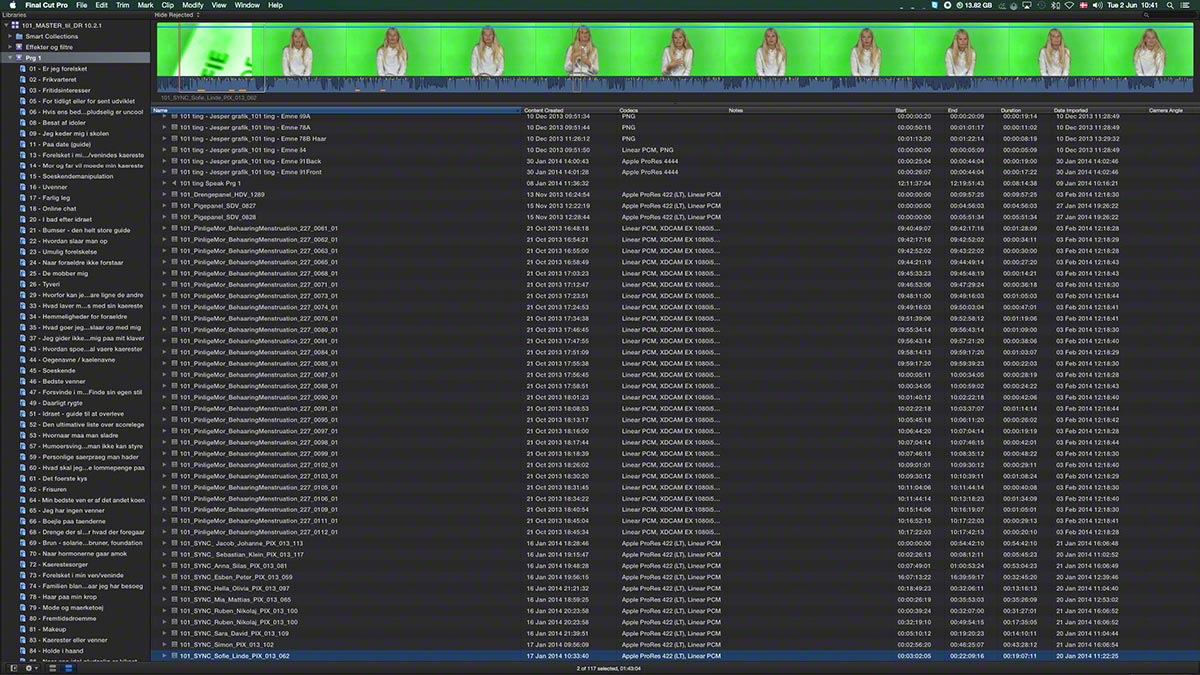Click the Smart Collections folder icon

point(19,36)
